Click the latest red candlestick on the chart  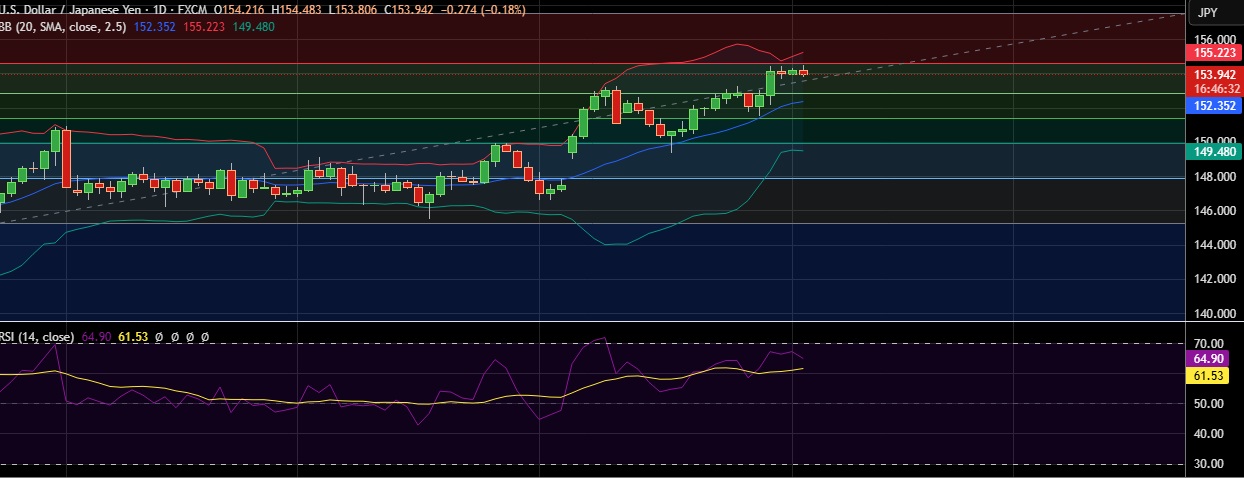click(802, 72)
